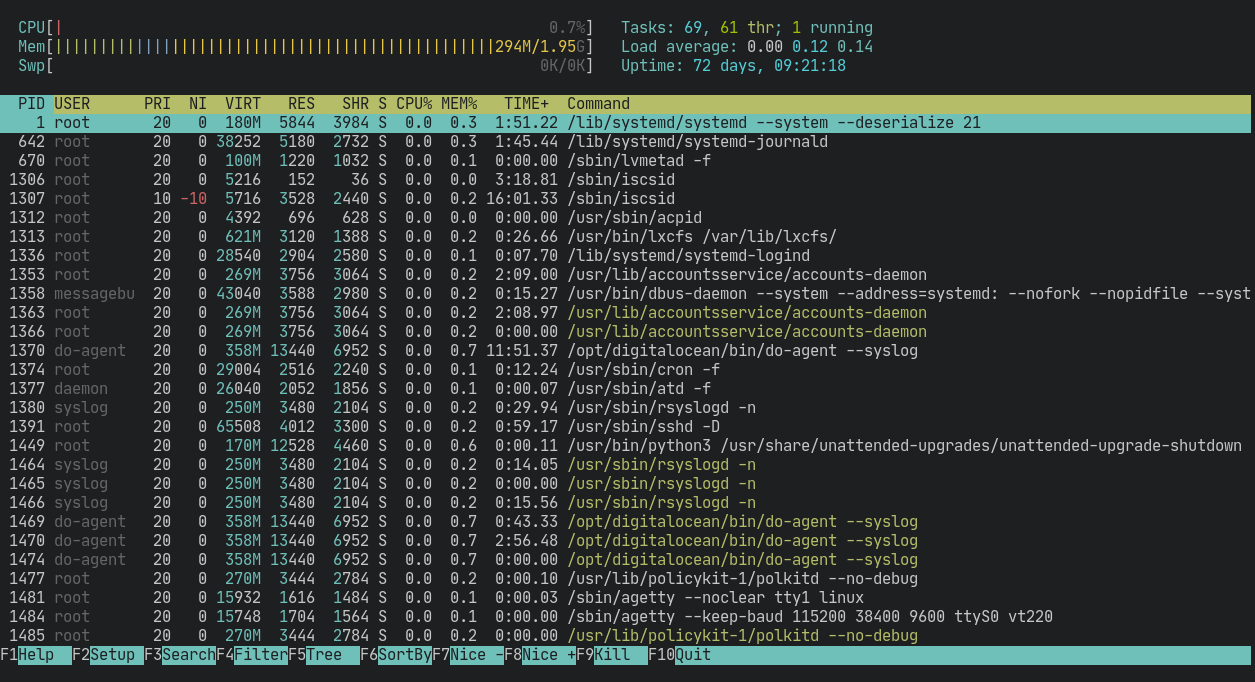Viewport: 1255px width, 682px height.
Task: Select the /sbin/lvmetad -f process row
Action: click(x=626, y=161)
